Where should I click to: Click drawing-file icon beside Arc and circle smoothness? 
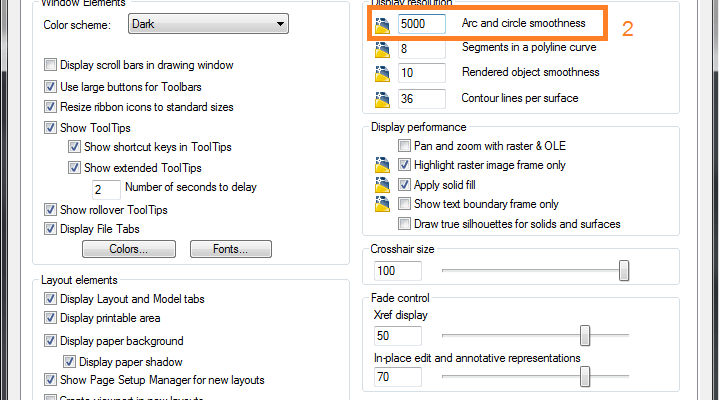tap(382, 26)
